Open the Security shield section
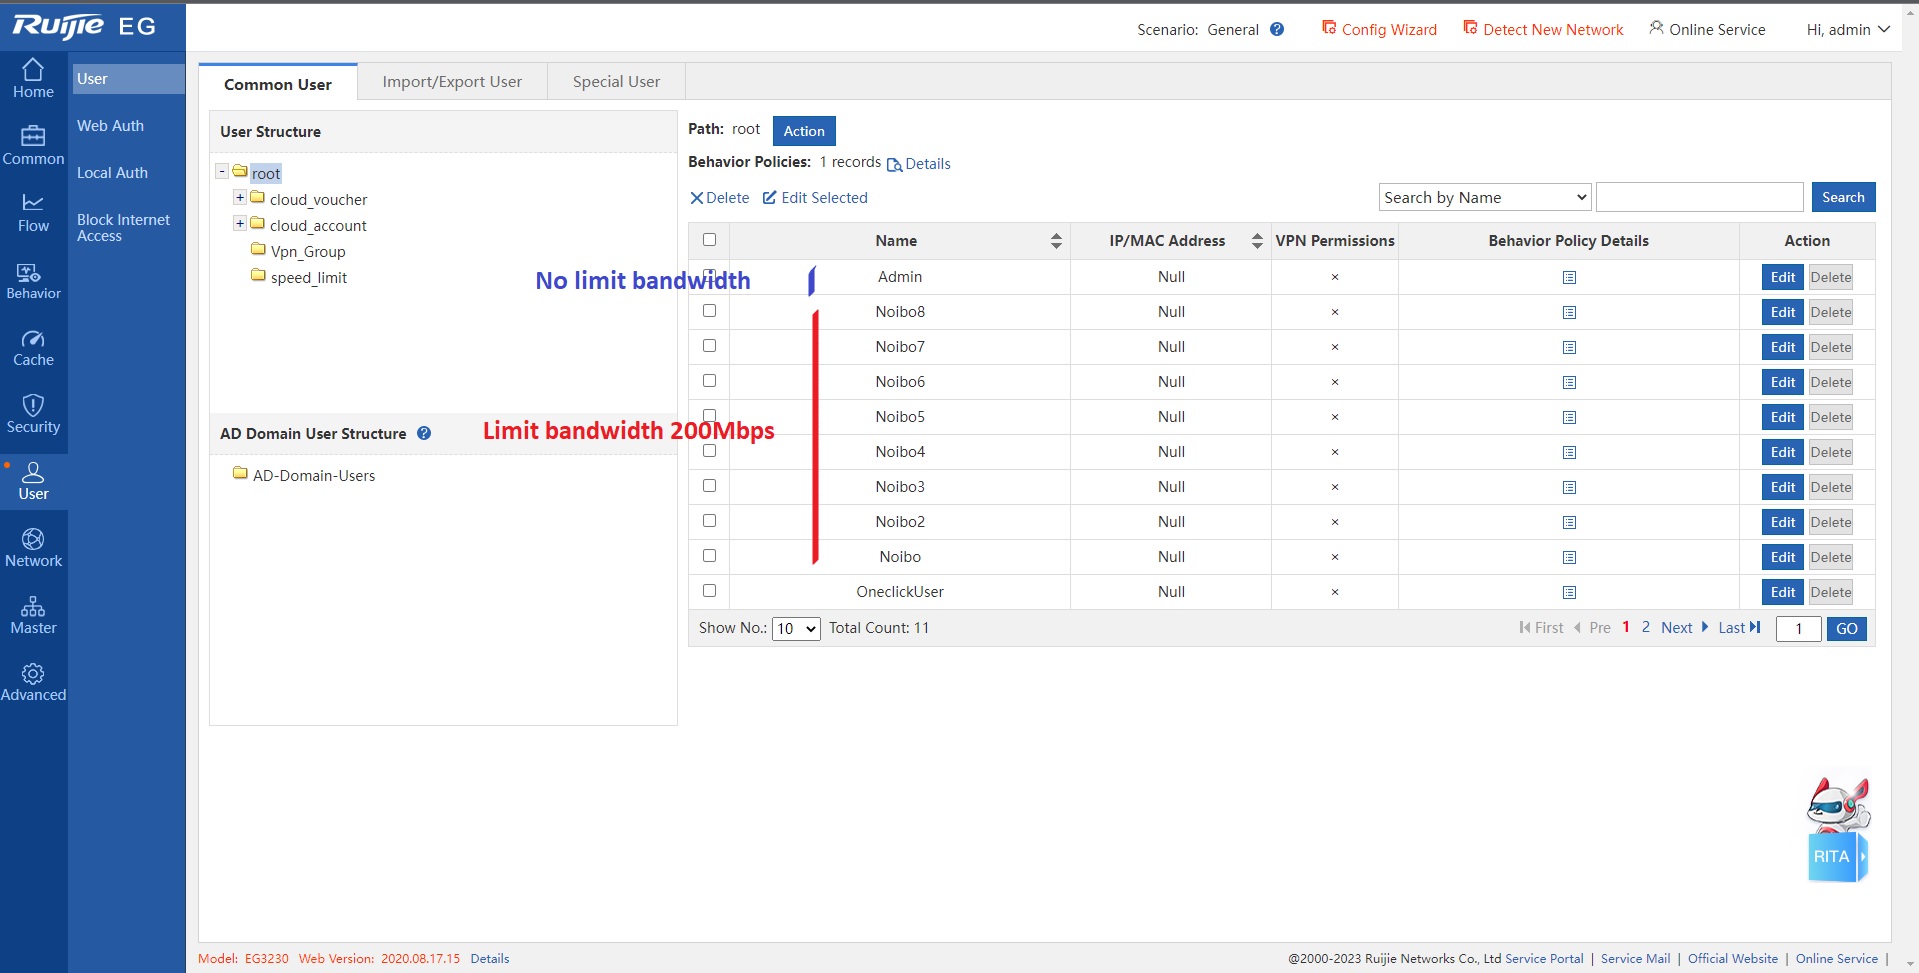Viewport: 1919px width, 973px height. (x=33, y=414)
